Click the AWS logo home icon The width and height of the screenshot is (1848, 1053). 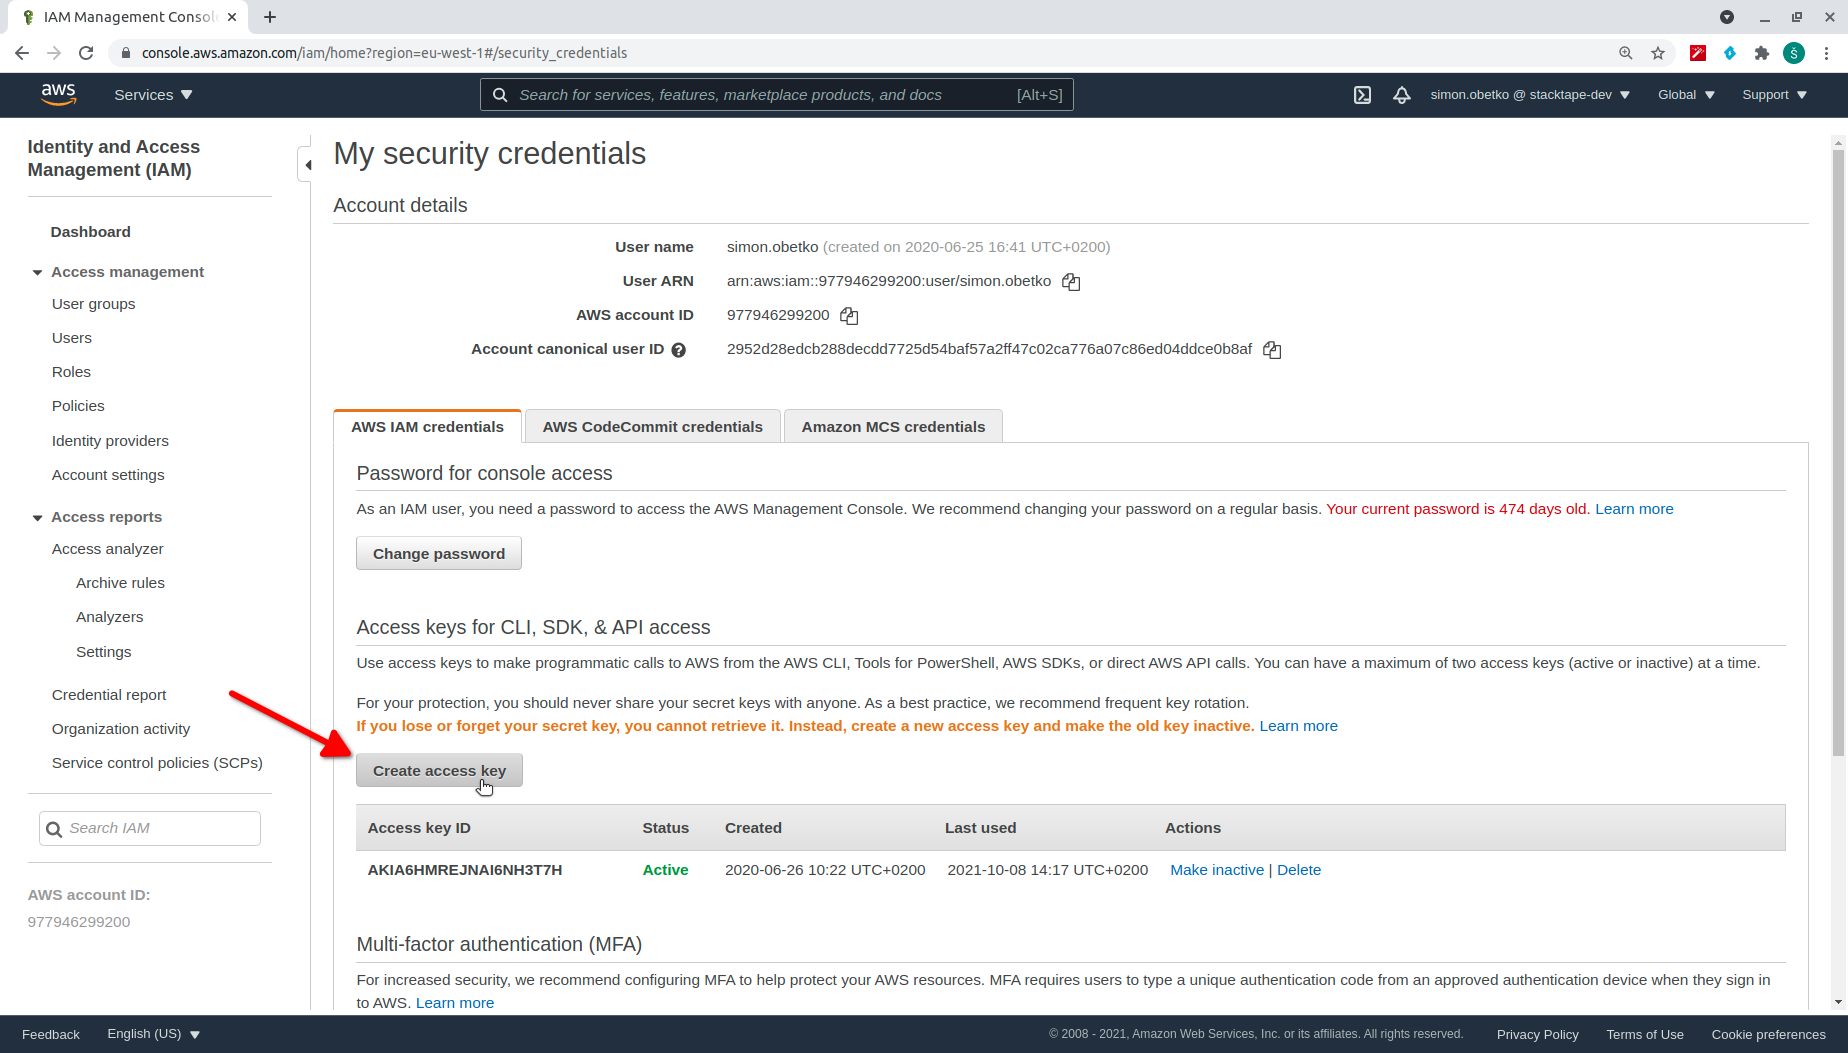point(58,94)
